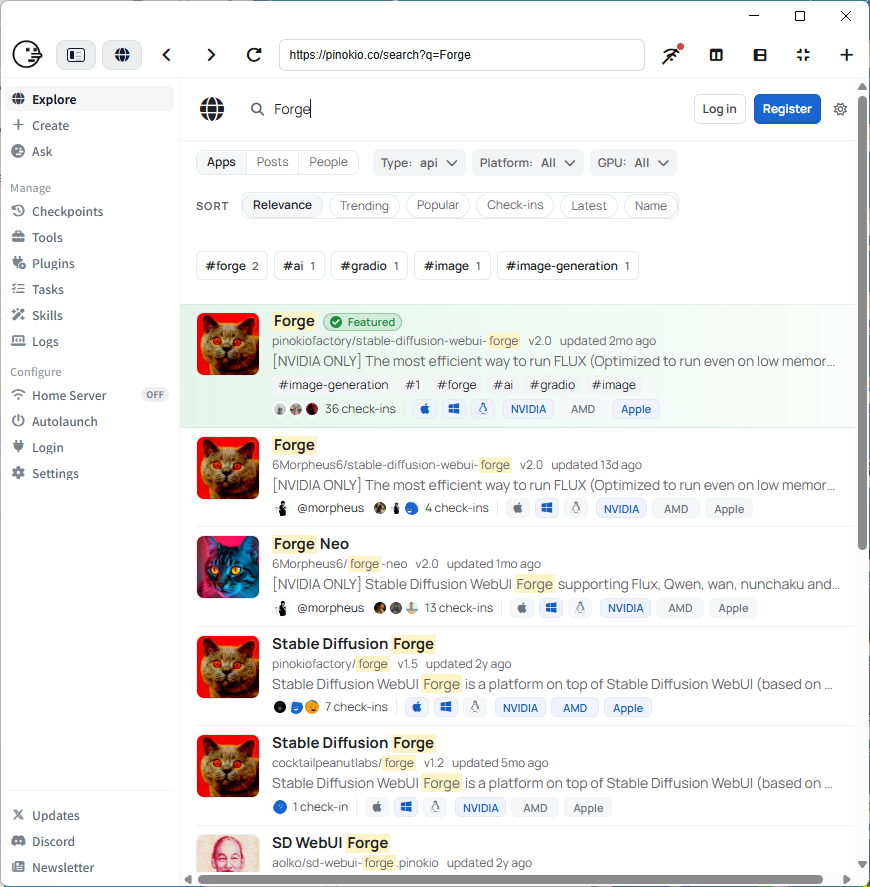Viewport: 870px width, 887px height.
Task: Switch to the Posts tab
Action: pos(273,162)
